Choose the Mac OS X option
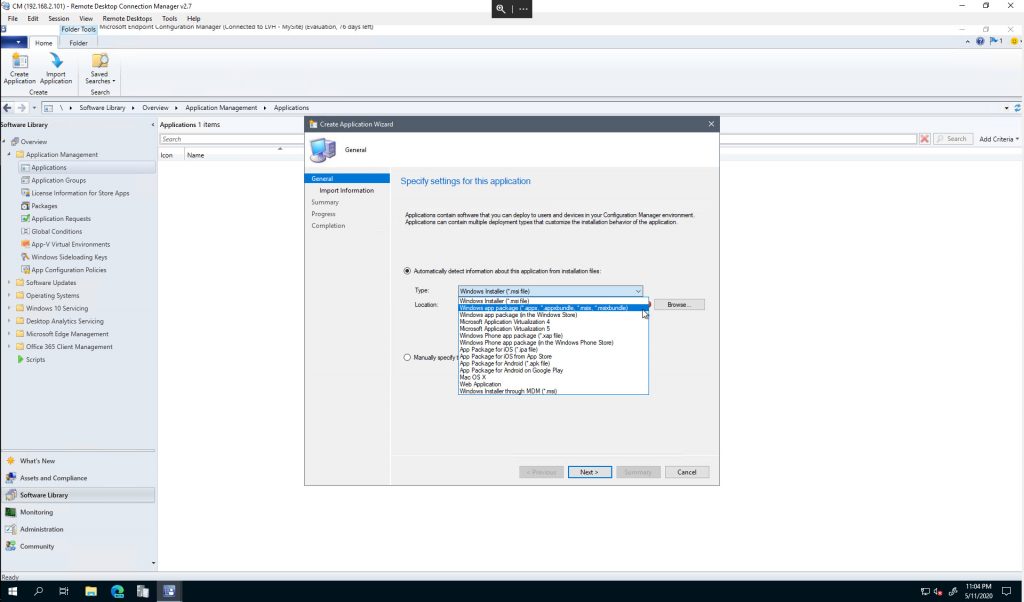 click(x=554, y=377)
